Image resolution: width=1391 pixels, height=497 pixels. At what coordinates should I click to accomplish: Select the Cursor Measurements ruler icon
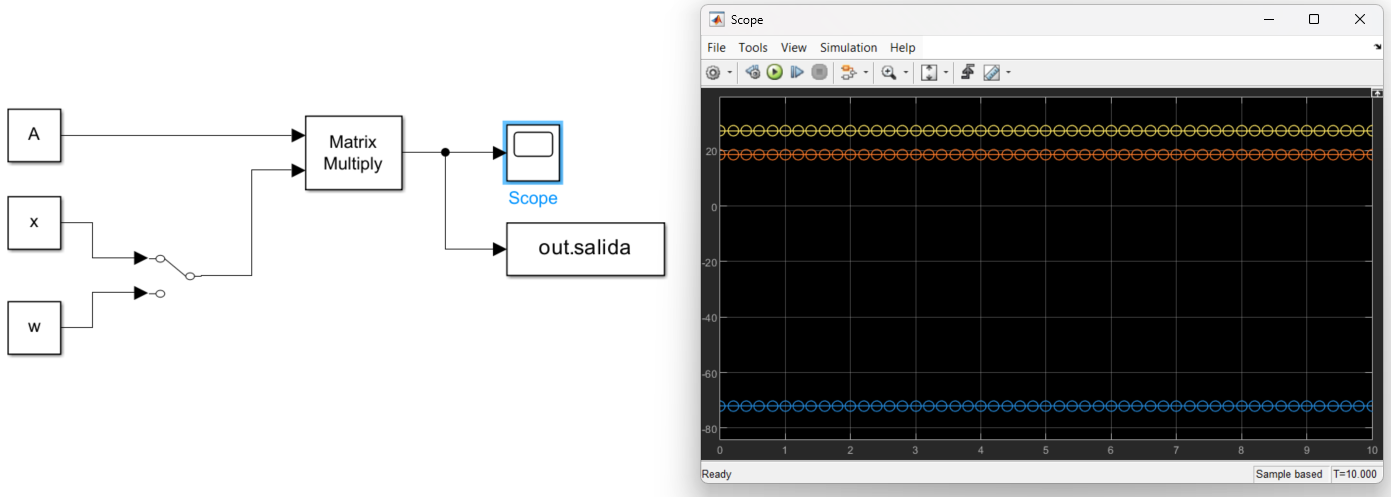991,73
